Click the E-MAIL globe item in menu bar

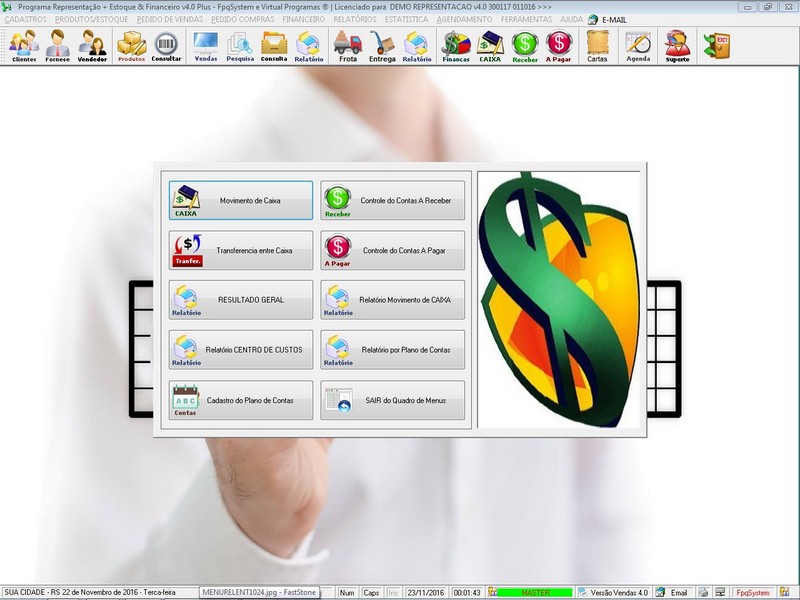coord(608,19)
